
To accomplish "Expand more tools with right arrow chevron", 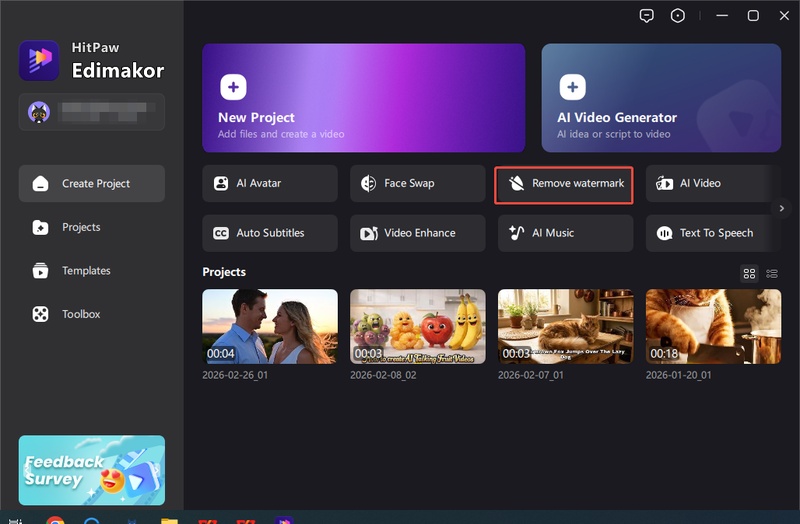I will click(783, 208).
